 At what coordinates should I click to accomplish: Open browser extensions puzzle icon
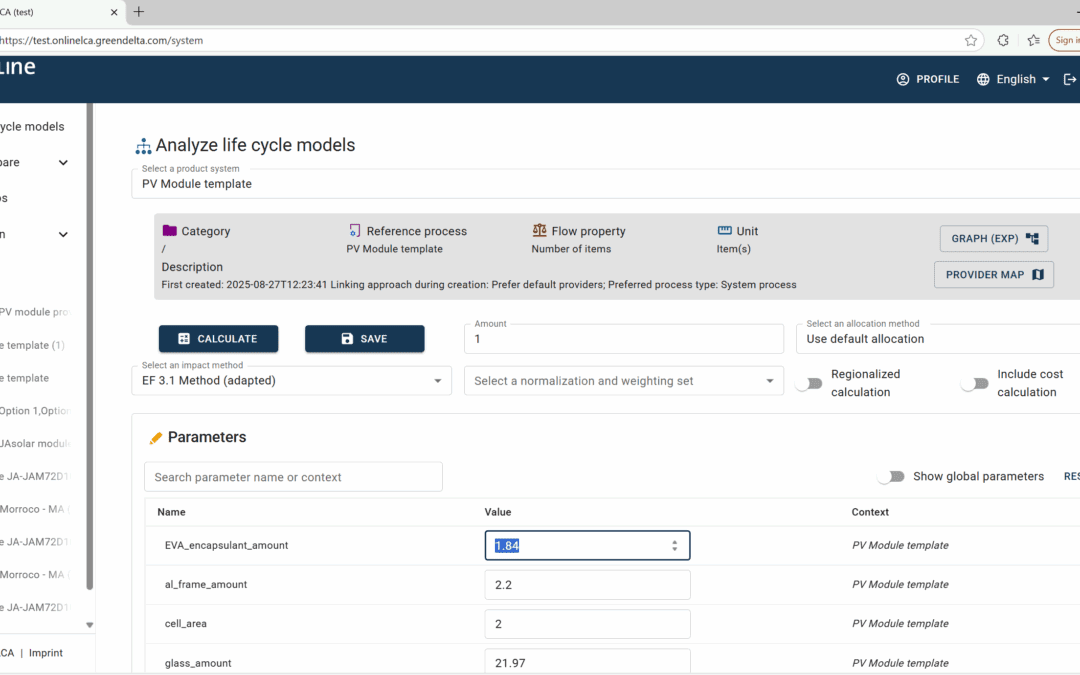[1003, 40]
